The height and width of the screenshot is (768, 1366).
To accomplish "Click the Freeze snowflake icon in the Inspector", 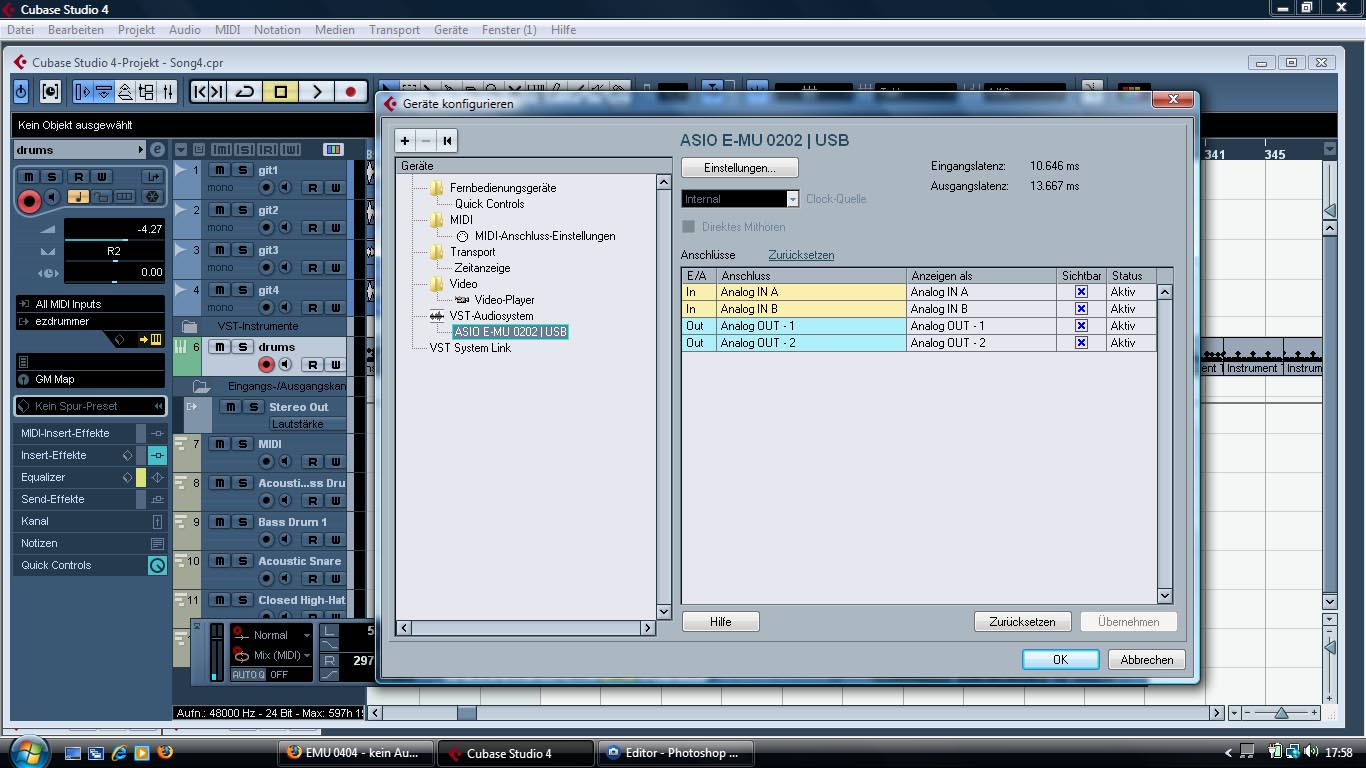I will pyautogui.click(x=152, y=197).
